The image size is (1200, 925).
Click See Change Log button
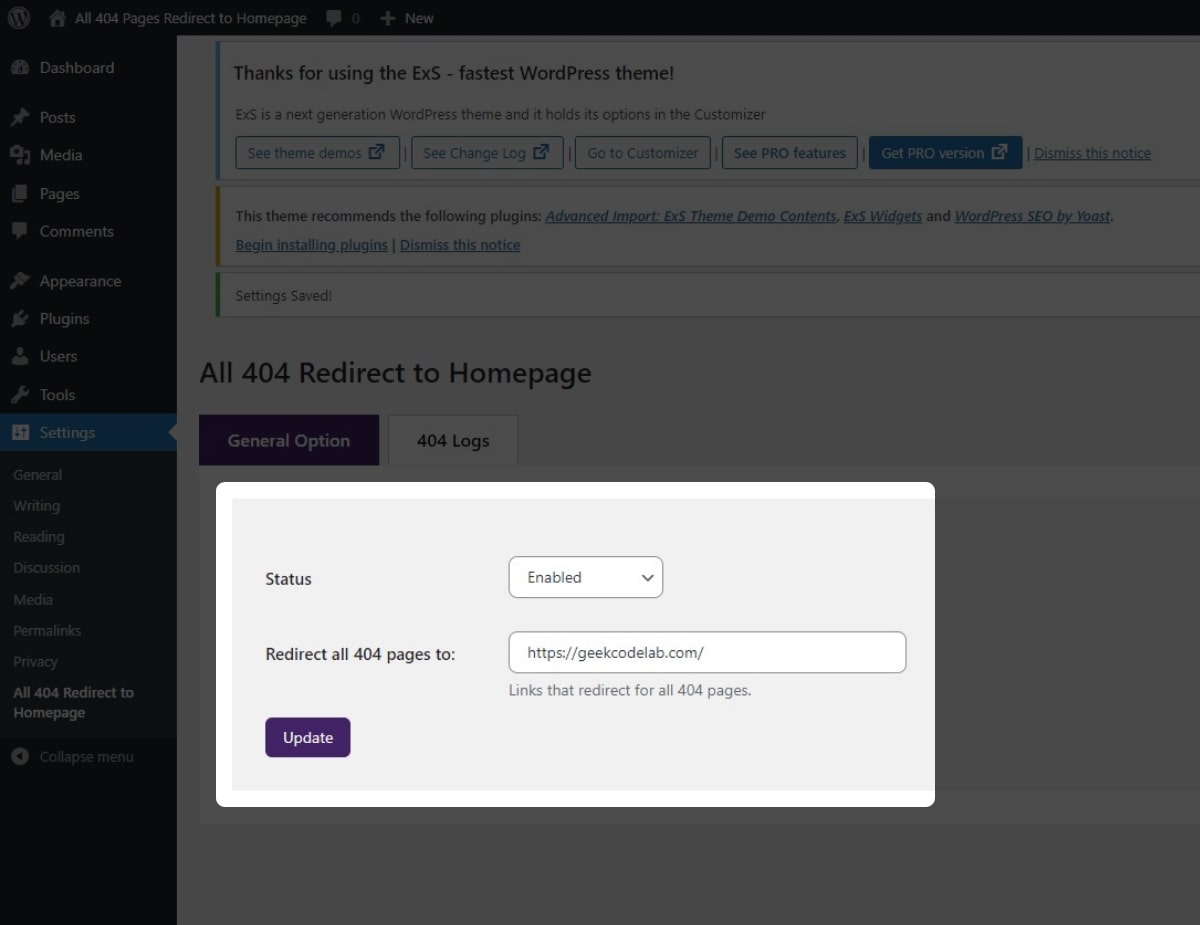pos(487,153)
